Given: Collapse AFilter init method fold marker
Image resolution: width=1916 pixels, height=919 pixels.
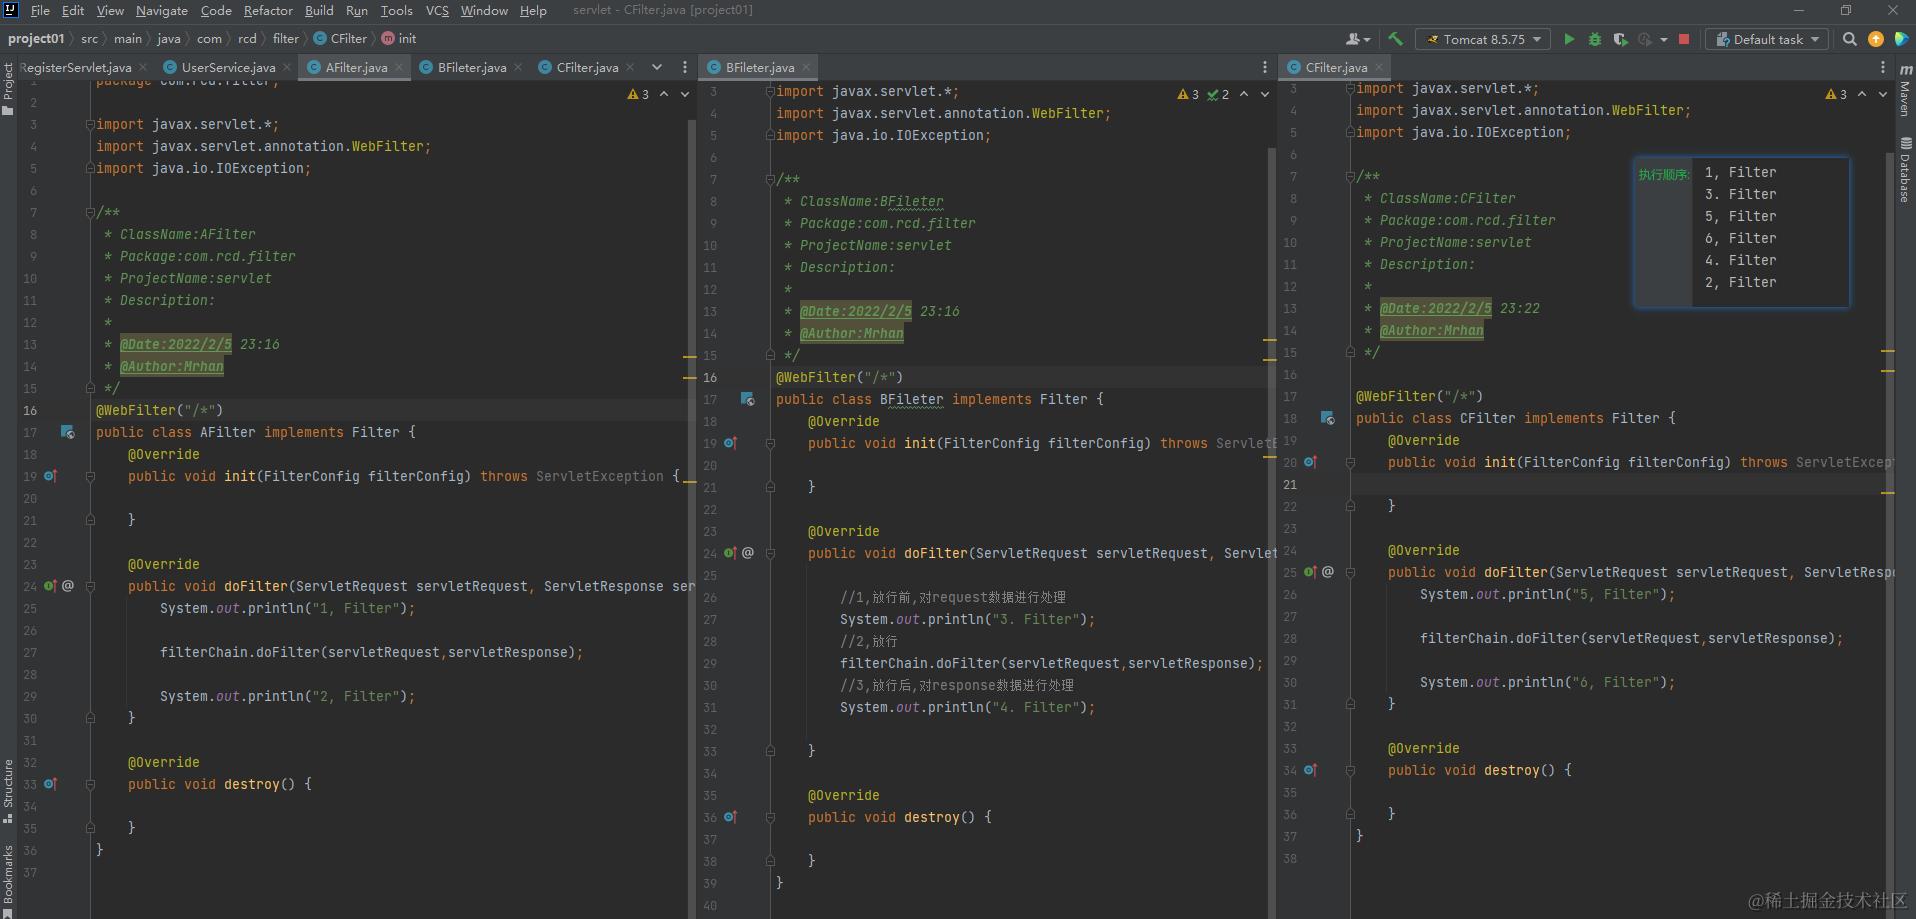Looking at the screenshot, I should tap(90, 477).
